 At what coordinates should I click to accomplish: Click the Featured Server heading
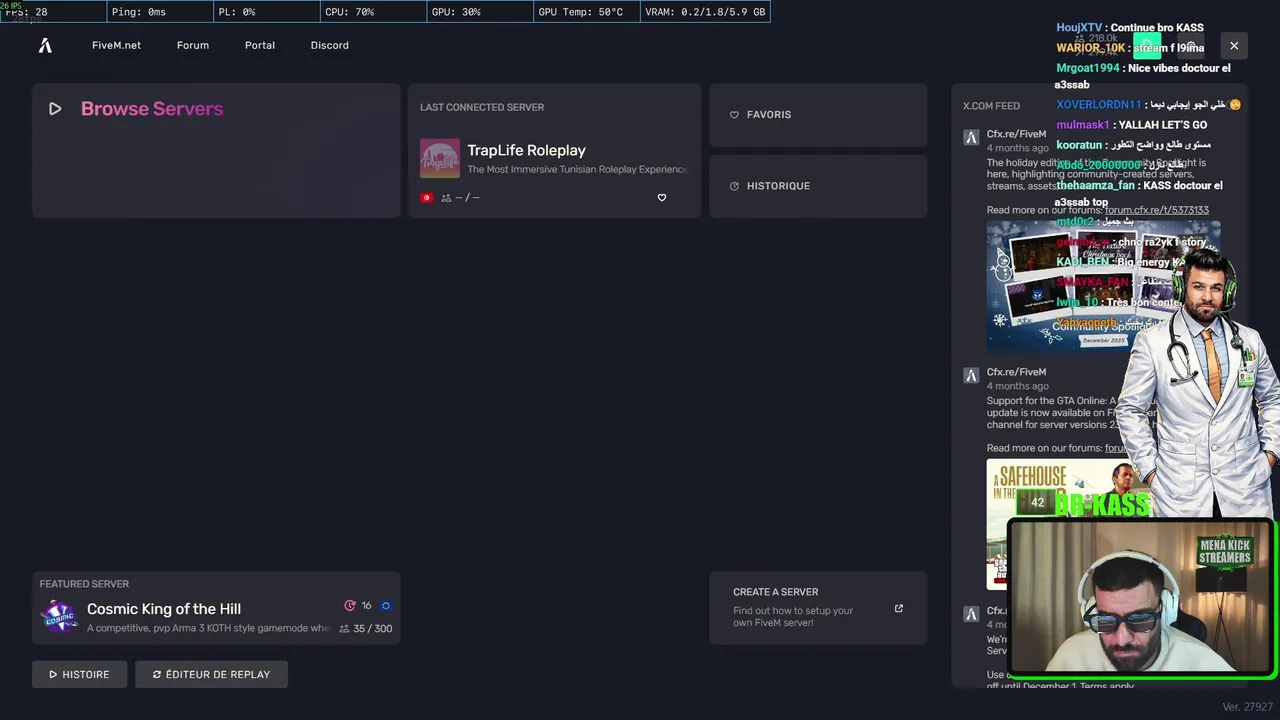coord(84,584)
